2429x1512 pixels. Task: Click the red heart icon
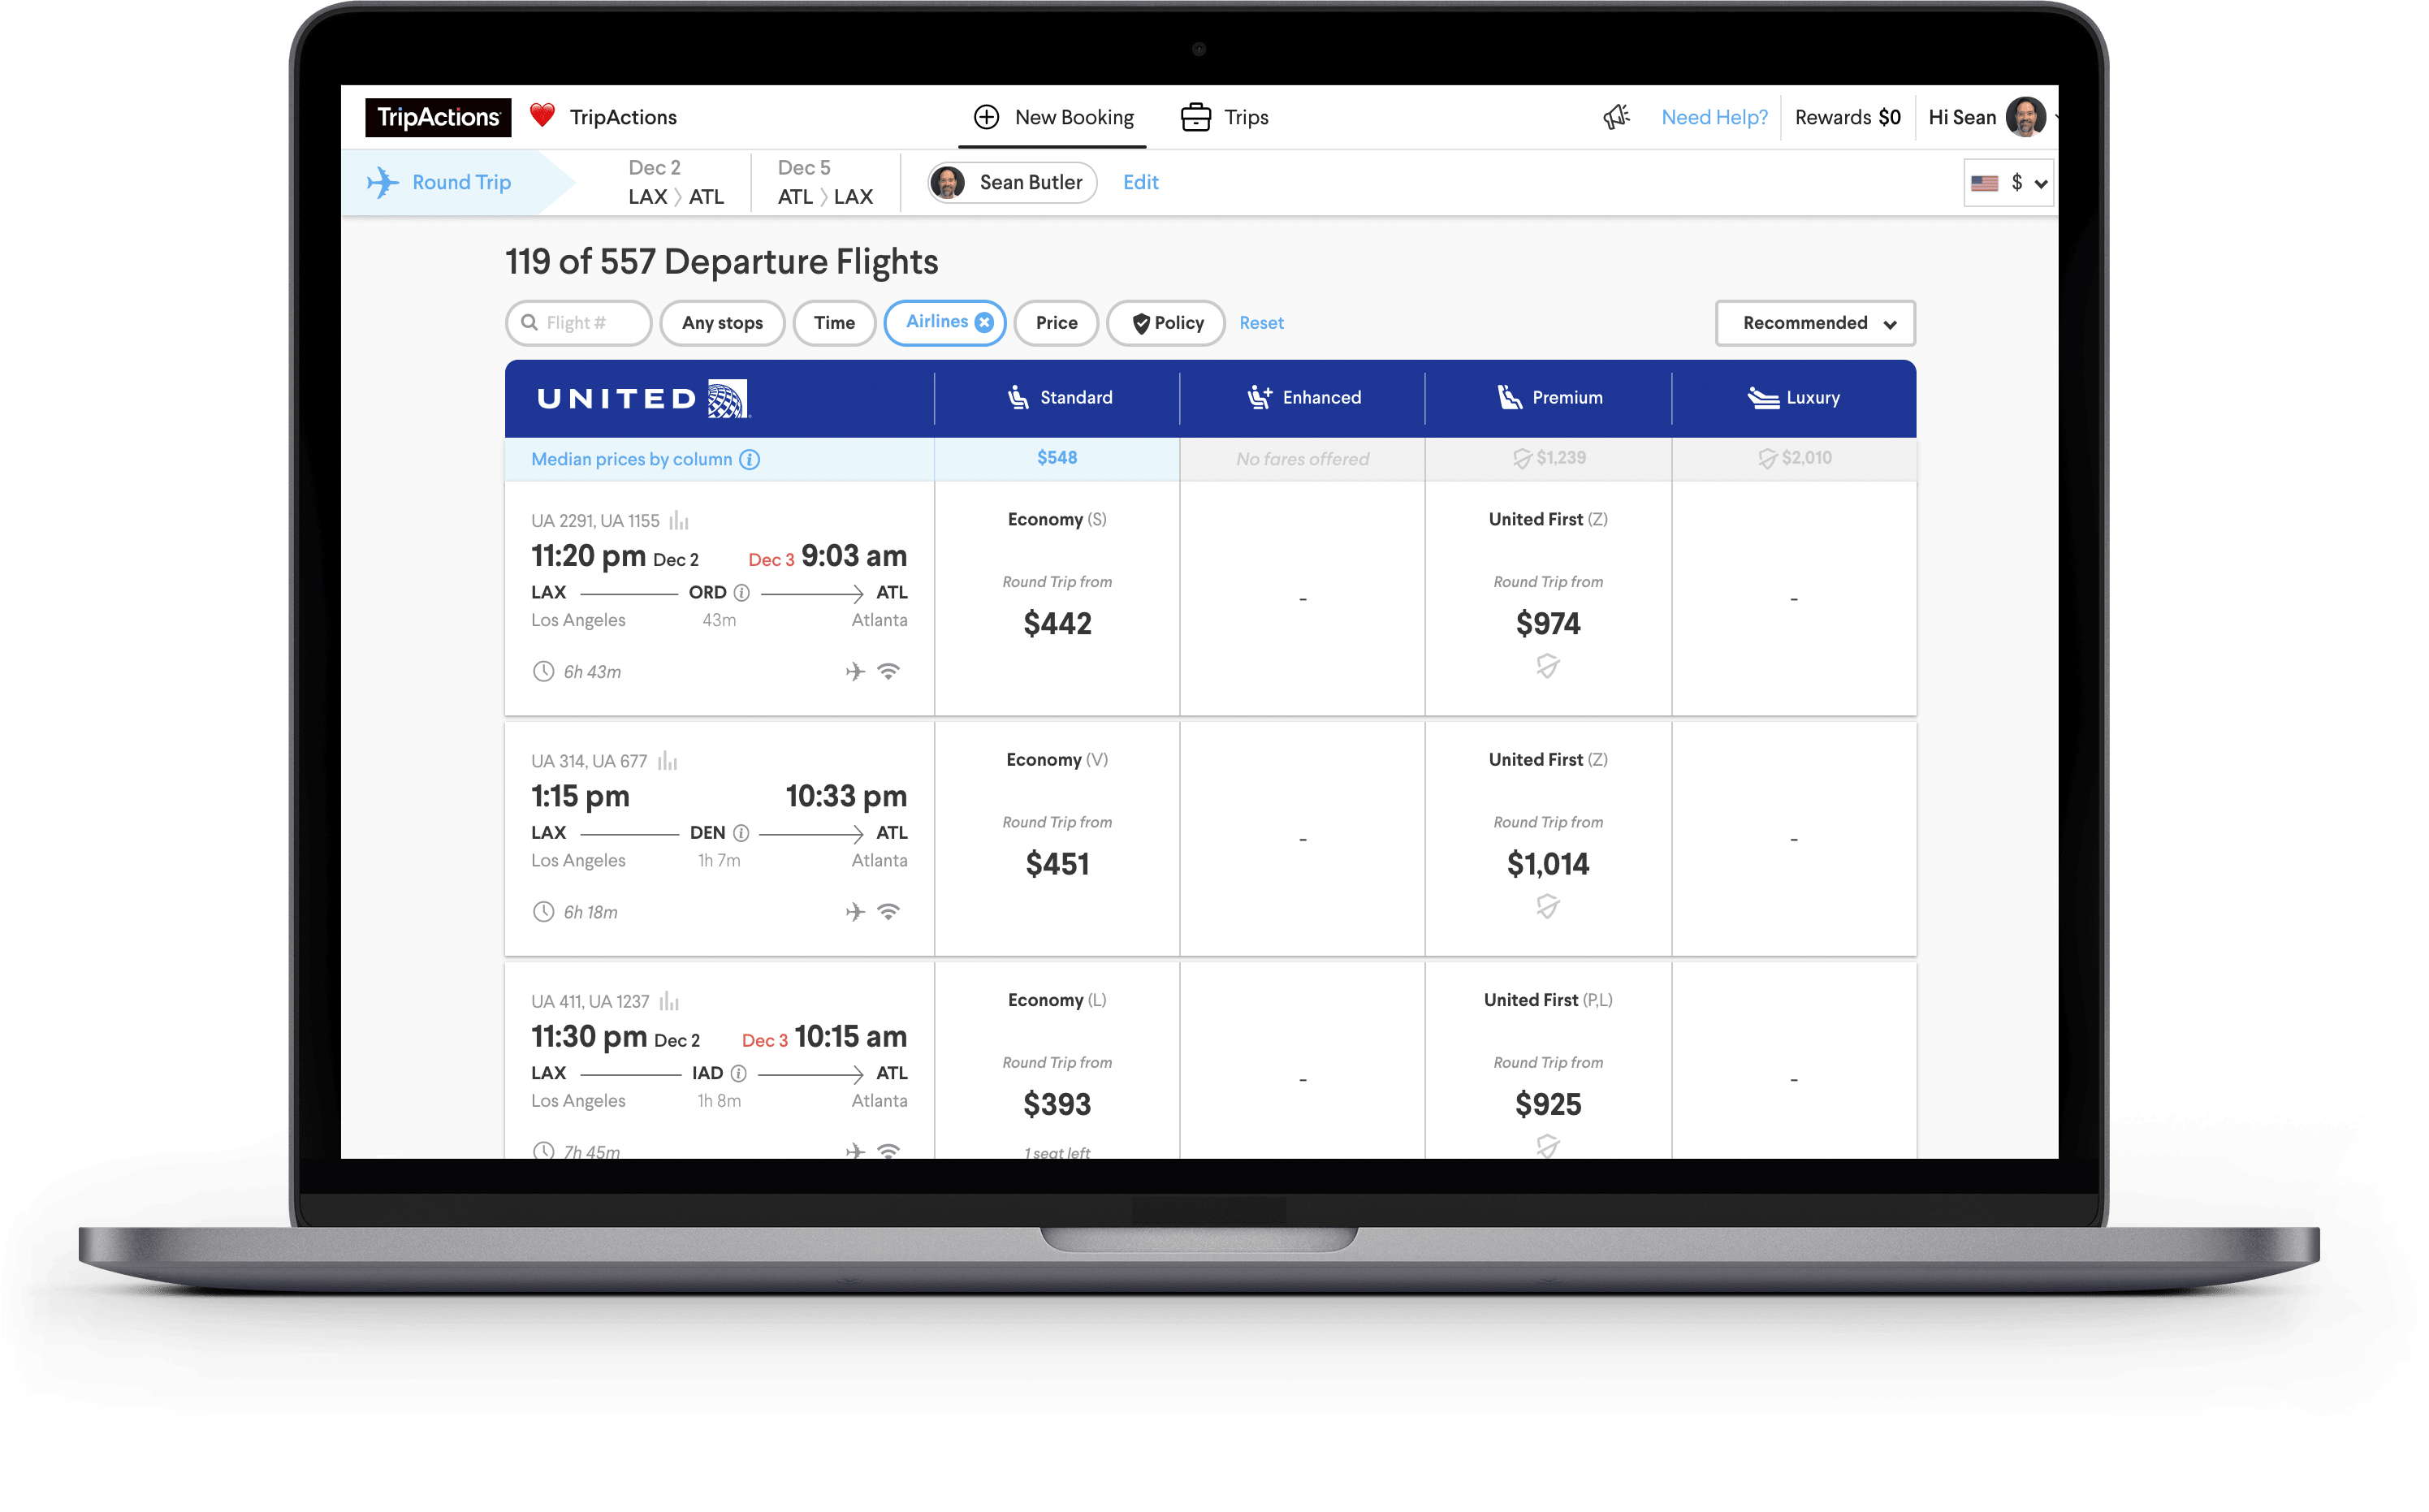[543, 116]
